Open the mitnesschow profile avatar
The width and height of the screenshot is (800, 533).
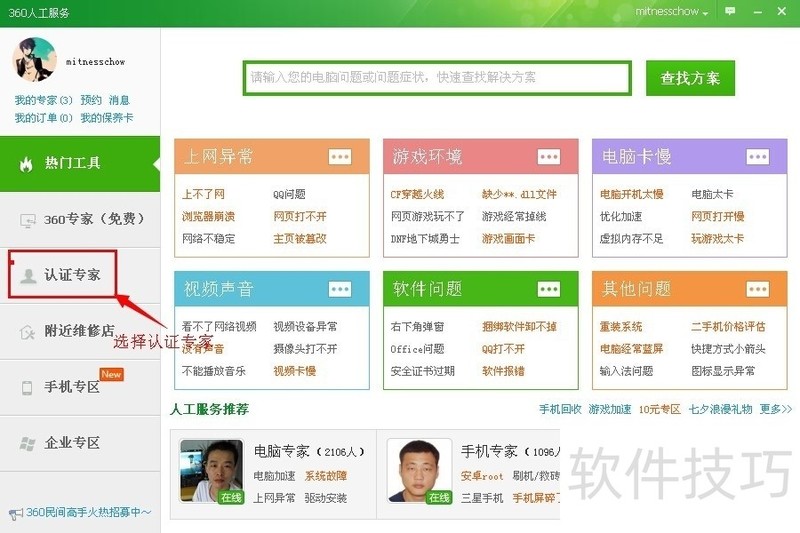(x=34, y=60)
